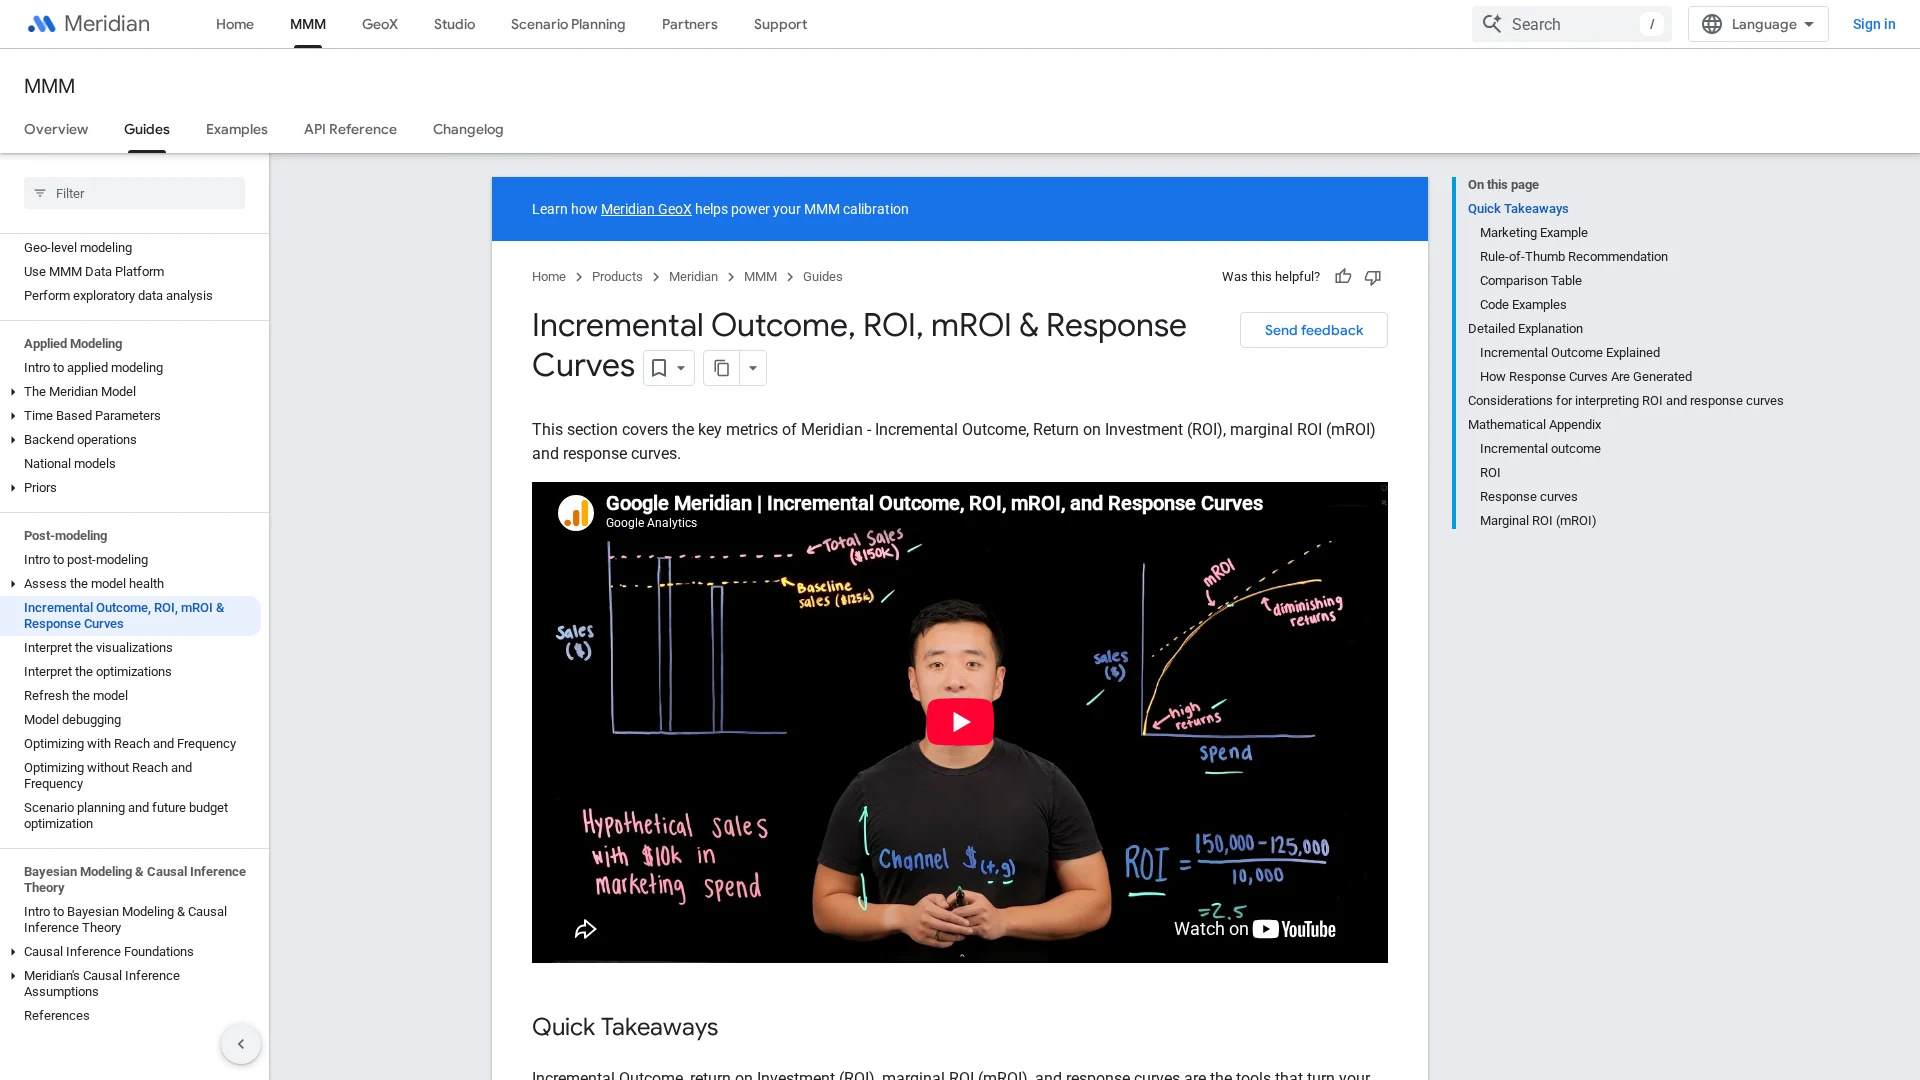Open bookmark options dropdown arrow
This screenshot has height=1080, width=1920.
click(x=681, y=368)
